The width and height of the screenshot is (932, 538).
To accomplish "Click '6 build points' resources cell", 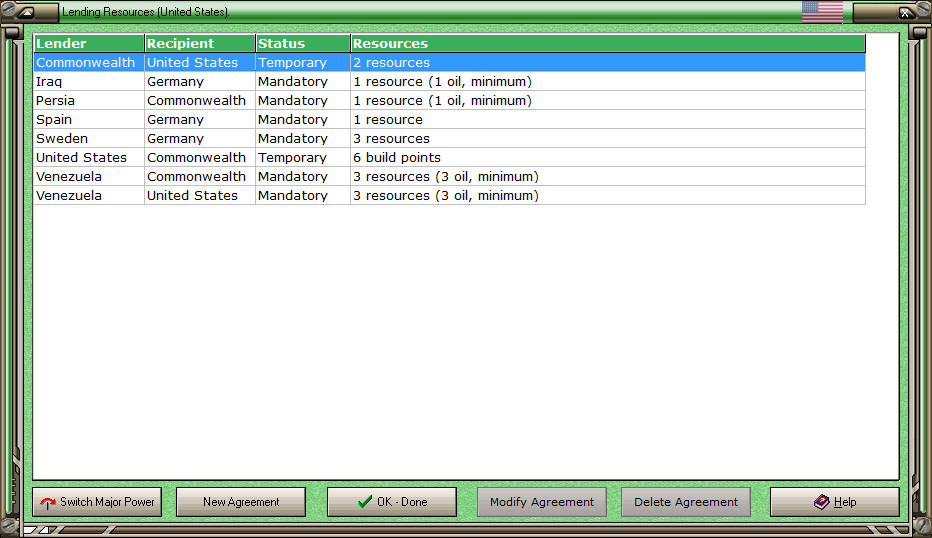I will point(607,158).
